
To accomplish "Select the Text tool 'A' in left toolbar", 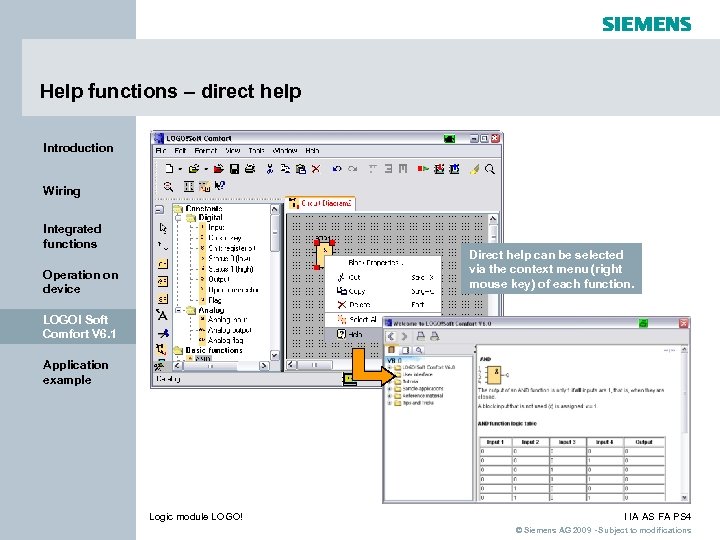I will click(162, 315).
